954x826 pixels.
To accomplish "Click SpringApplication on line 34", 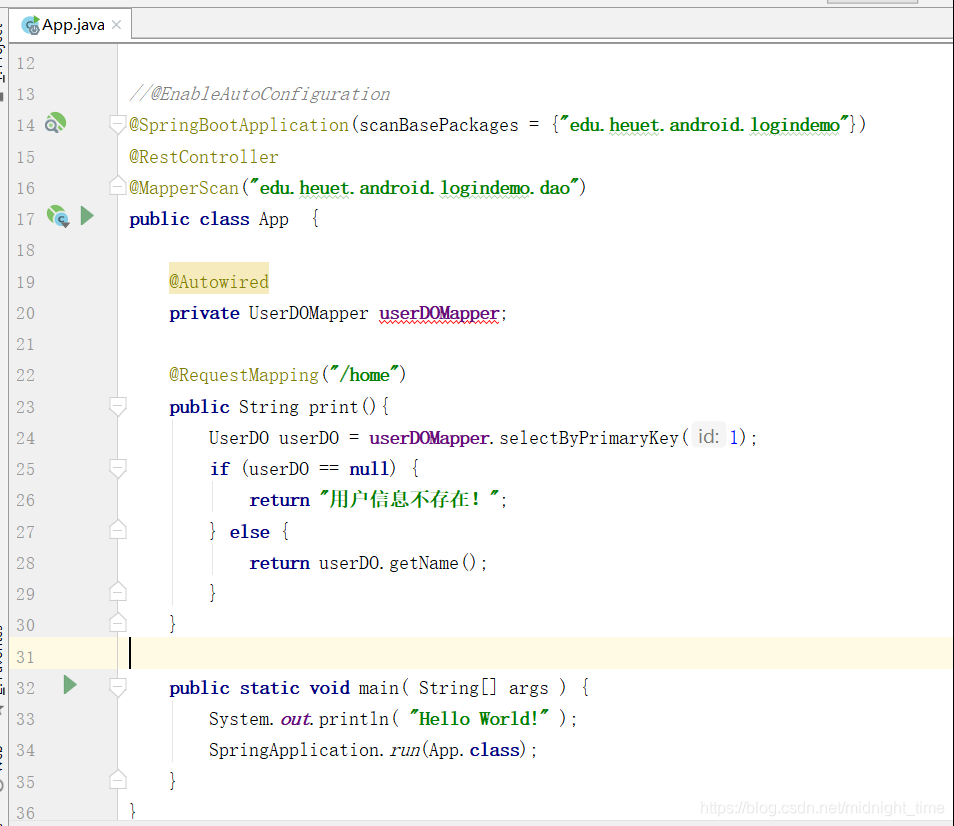I will tap(294, 750).
